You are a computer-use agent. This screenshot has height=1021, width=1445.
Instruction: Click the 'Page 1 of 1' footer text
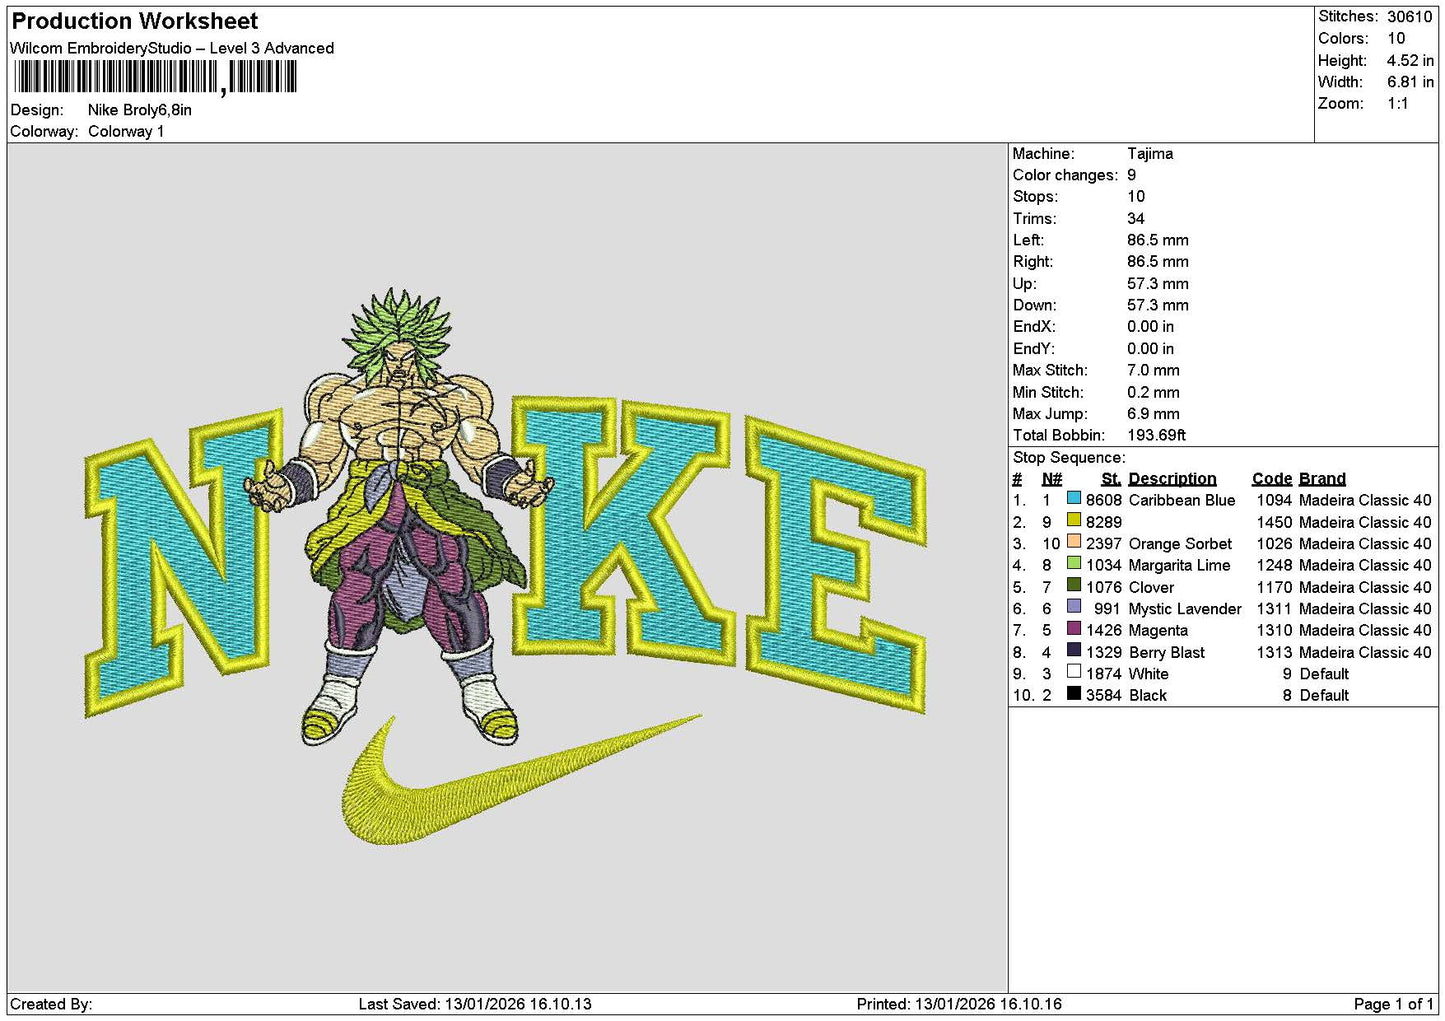click(x=1393, y=1004)
